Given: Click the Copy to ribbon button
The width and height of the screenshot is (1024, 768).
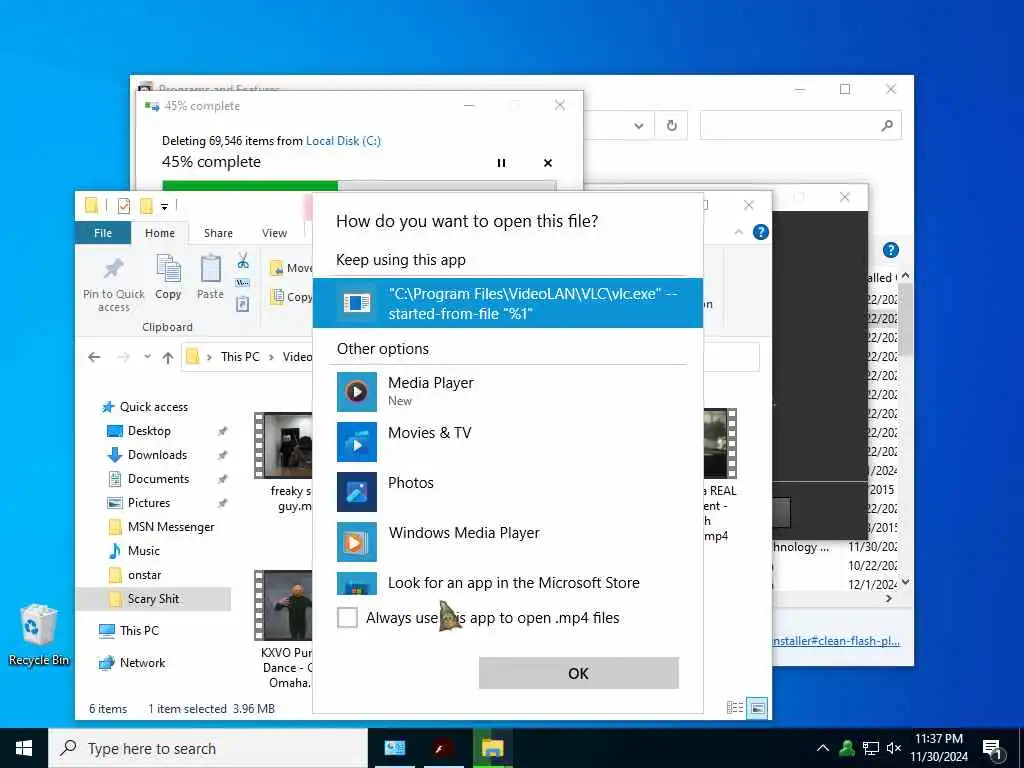Looking at the screenshot, I should tap(291, 296).
